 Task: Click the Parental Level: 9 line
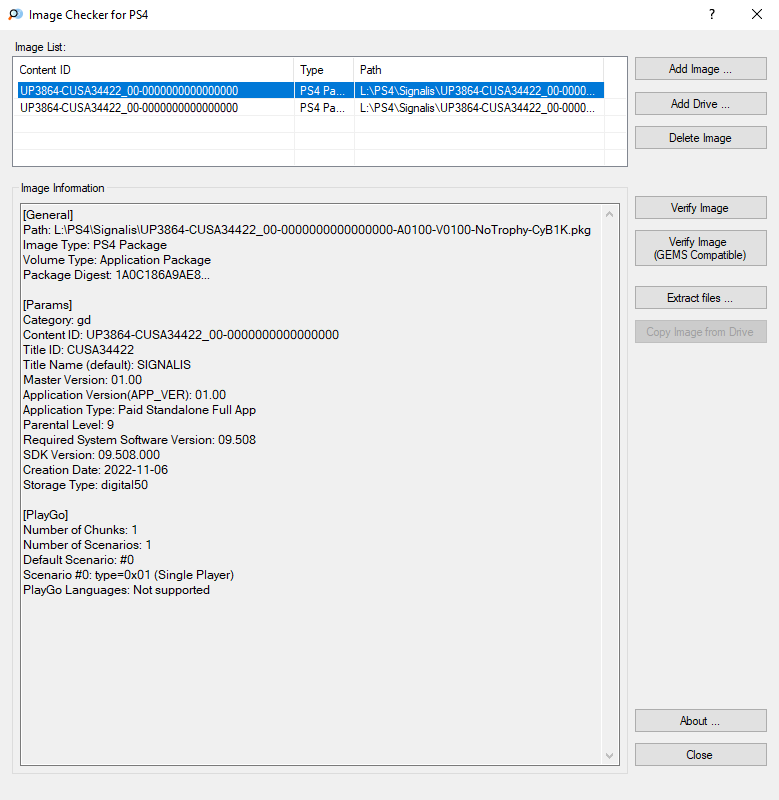point(68,425)
